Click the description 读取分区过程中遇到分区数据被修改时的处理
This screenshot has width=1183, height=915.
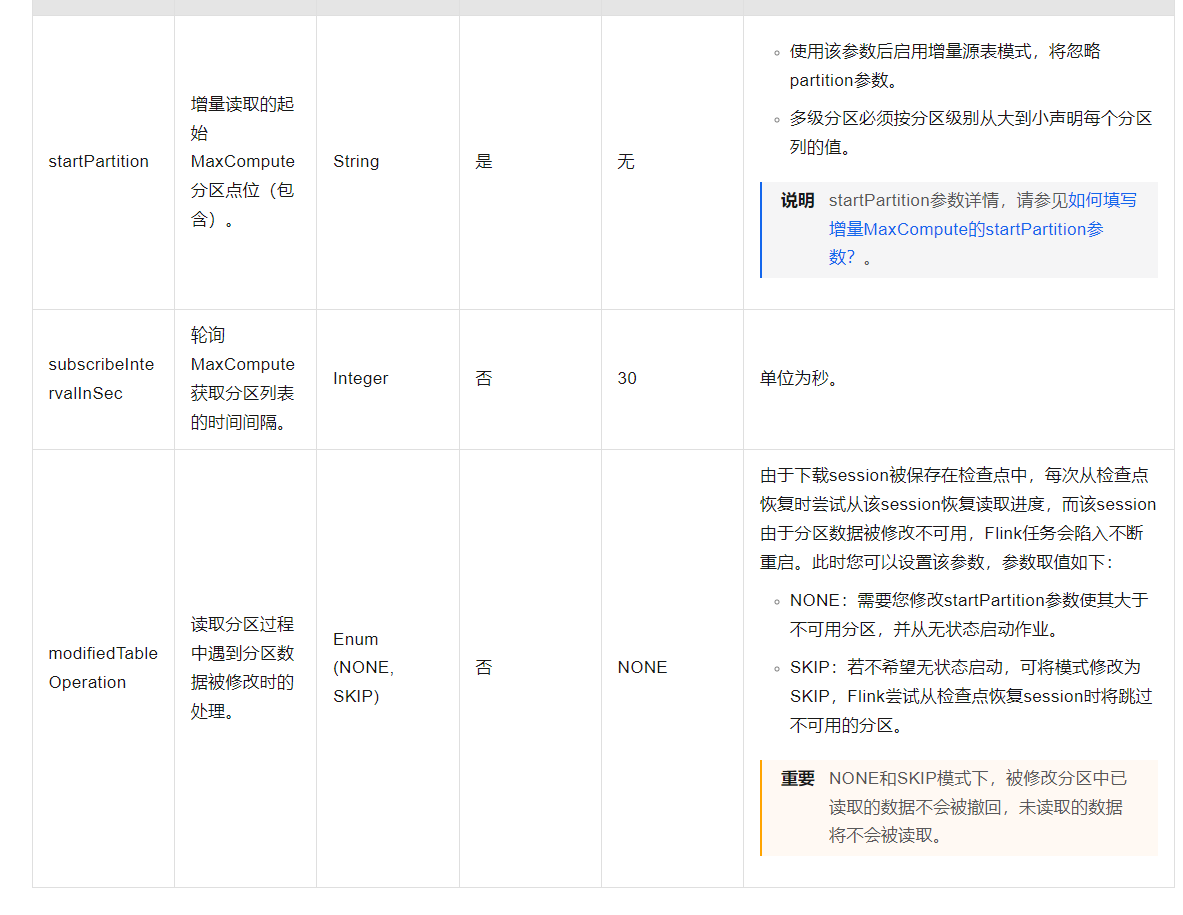click(243, 668)
